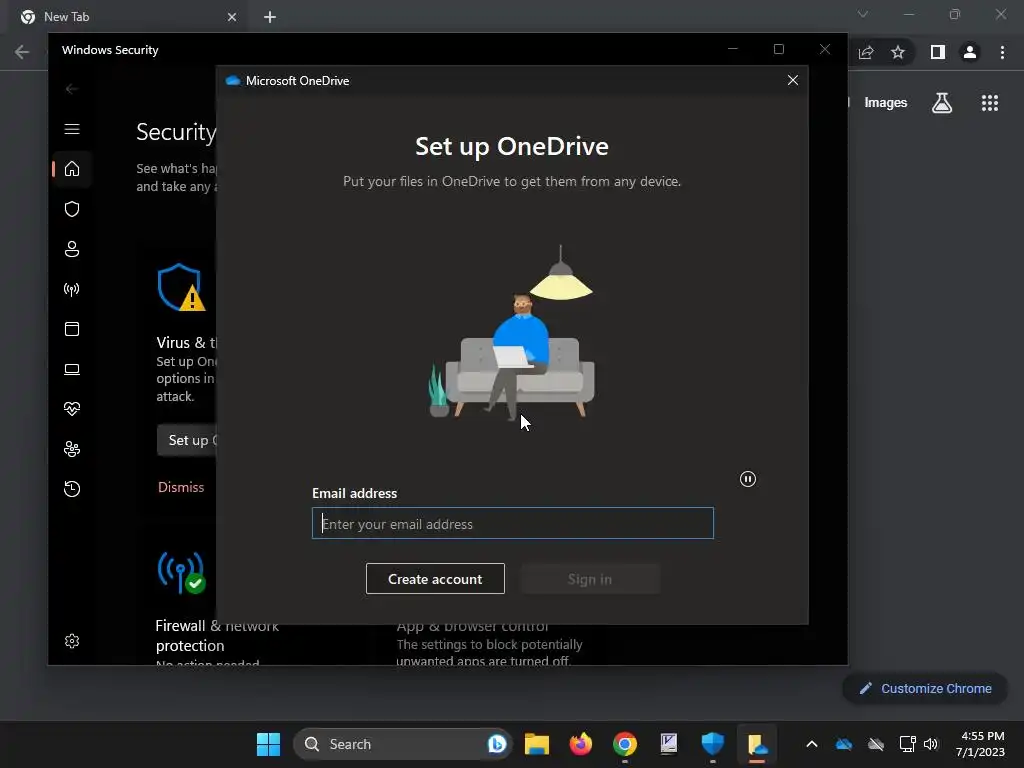Open Device performance & health heart icon
1024x768 pixels.
(x=72, y=409)
